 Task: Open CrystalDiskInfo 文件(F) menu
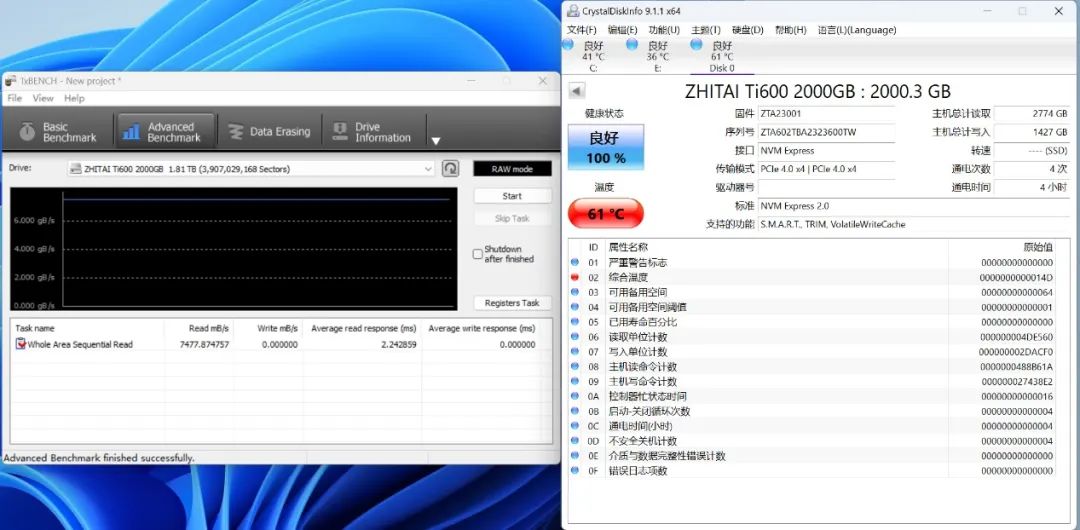click(581, 30)
